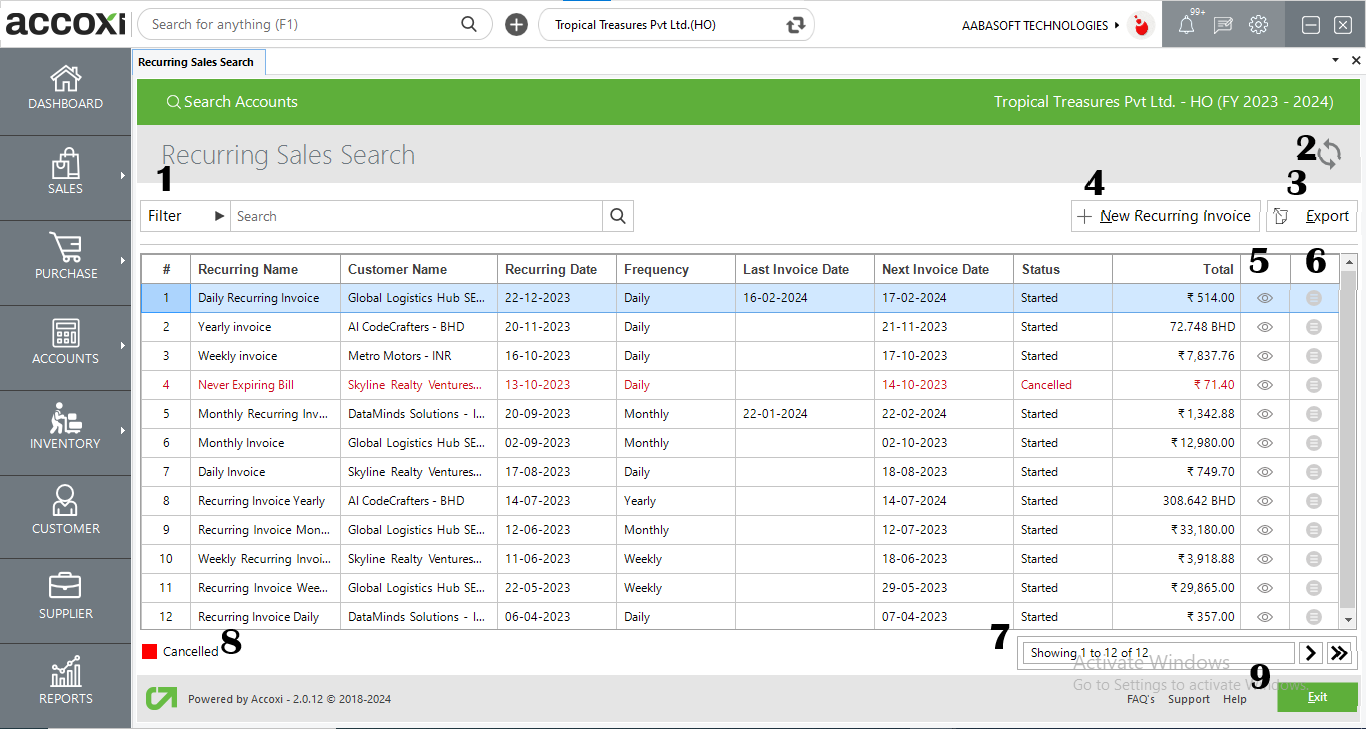Switch to the Recurring Sales Search tab

pyautogui.click(x=198, y=61)
